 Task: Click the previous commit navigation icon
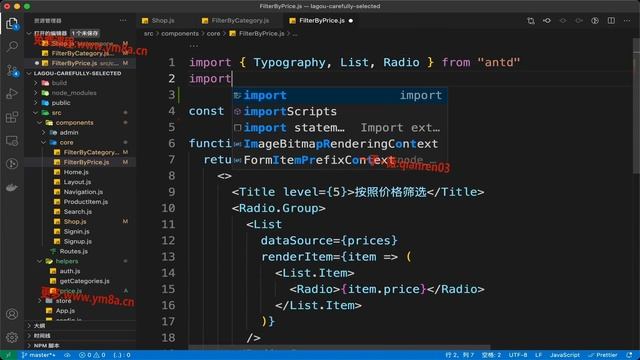coord(547,20)
